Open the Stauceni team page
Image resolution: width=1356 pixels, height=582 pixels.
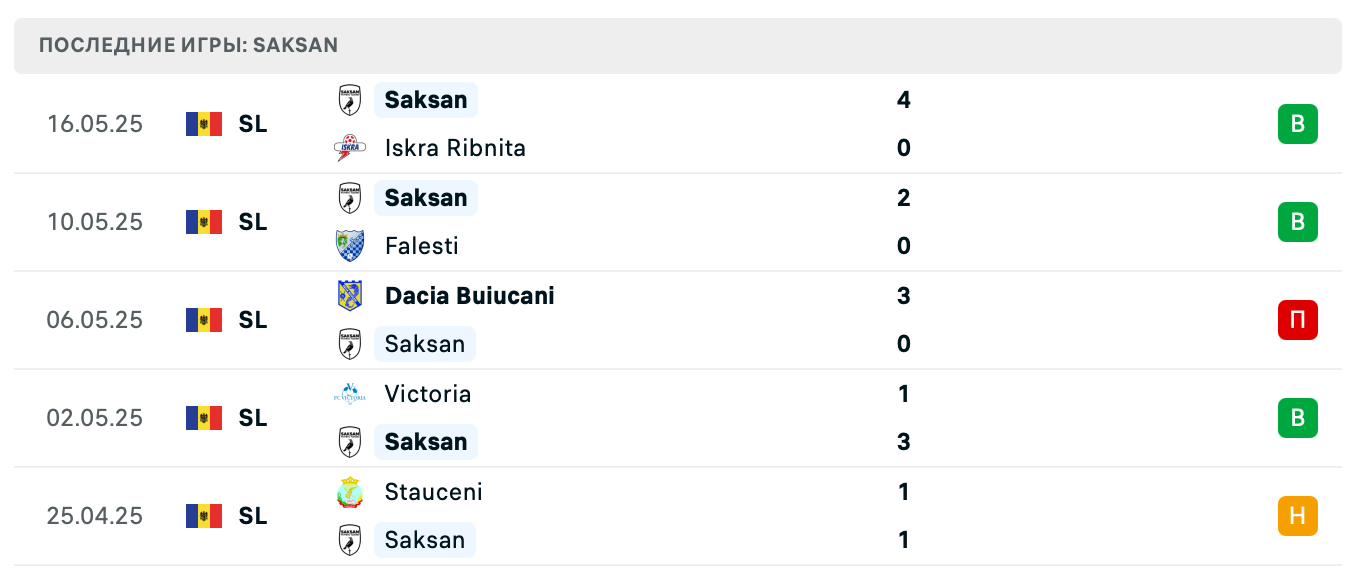[x=433, y=492]
